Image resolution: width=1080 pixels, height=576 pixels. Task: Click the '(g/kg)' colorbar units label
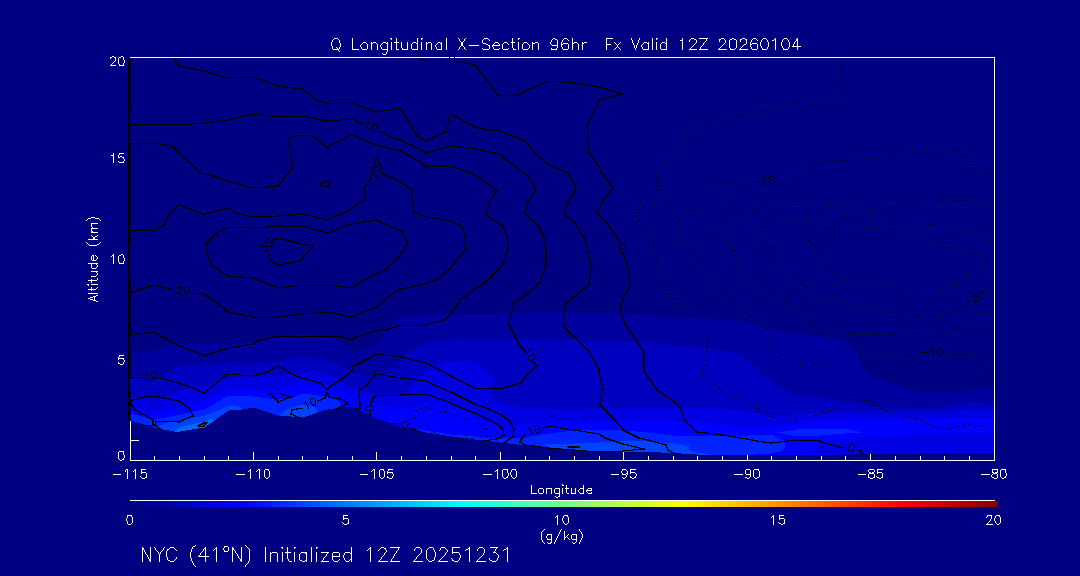(562, 535)
